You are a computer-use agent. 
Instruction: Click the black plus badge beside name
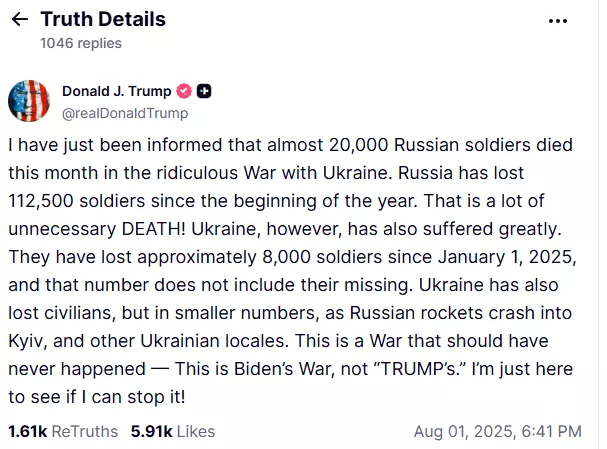point(204,91)
